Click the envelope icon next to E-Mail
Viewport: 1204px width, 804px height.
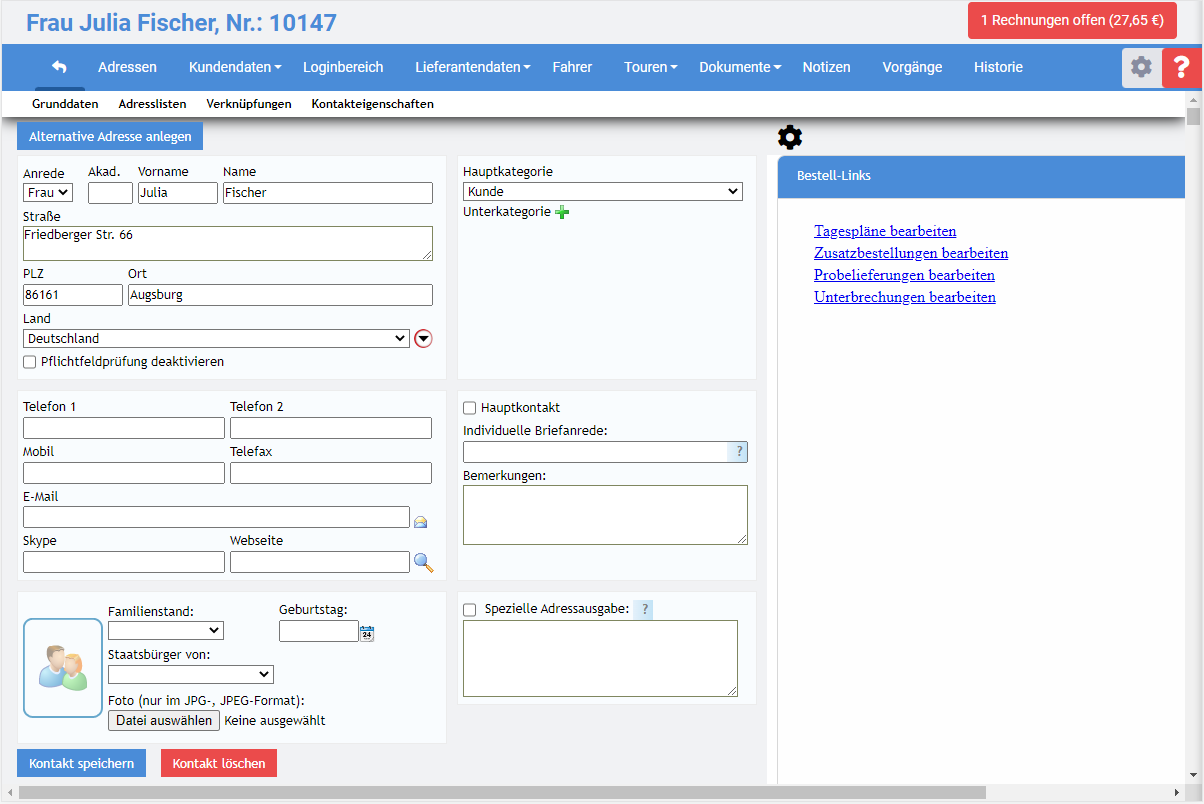(421, 520)
